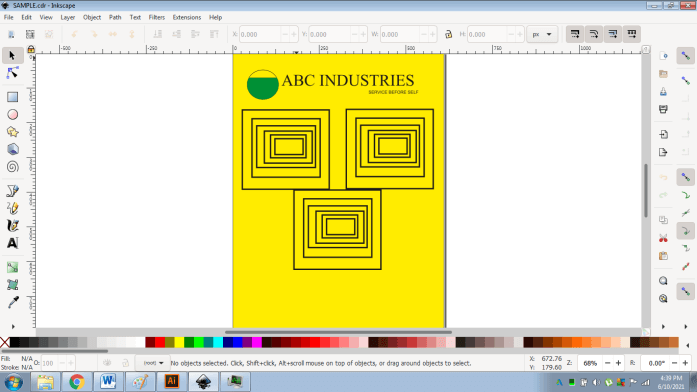This screenshot has width=697, height=392.
Task: Click the yellow color swatch in palette
Action: coord(179,342)
